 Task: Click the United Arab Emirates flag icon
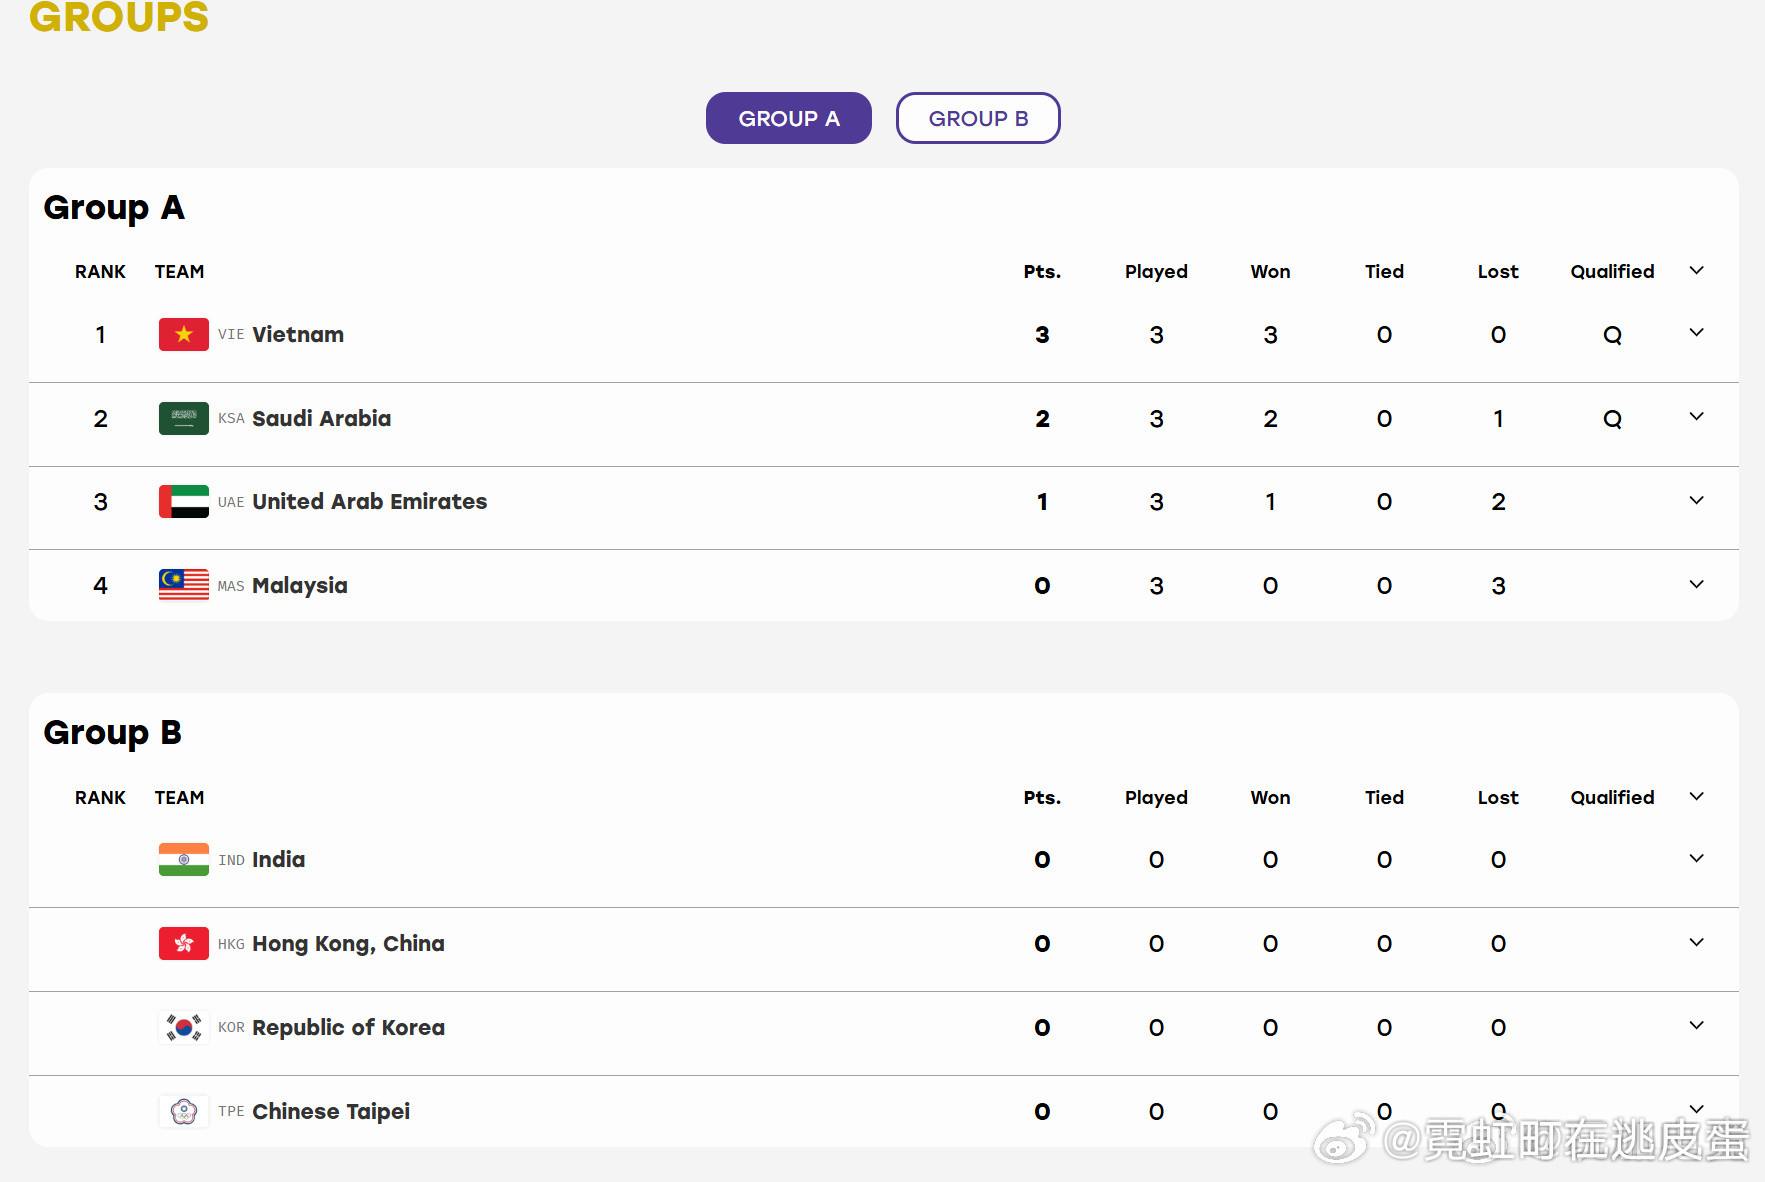pyautogui.click(x=183, y=501)
